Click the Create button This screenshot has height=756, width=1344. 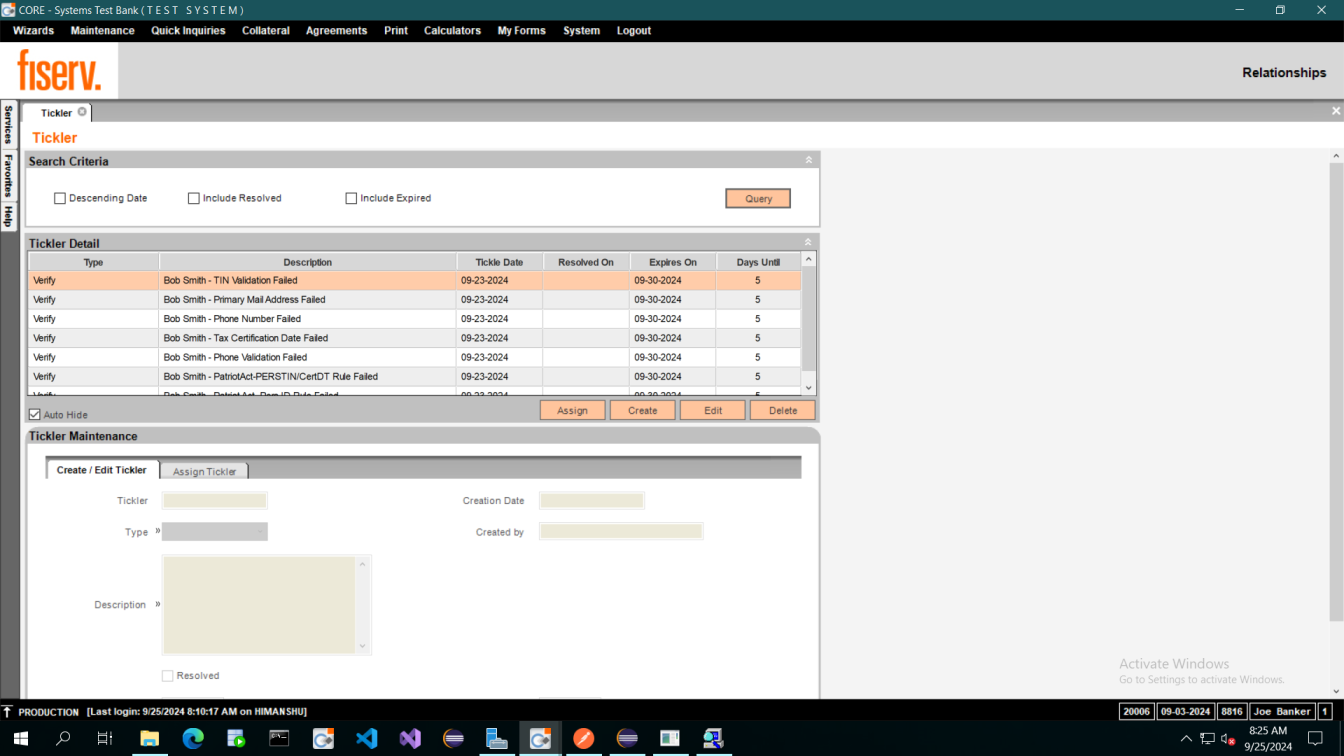point(642,410)
